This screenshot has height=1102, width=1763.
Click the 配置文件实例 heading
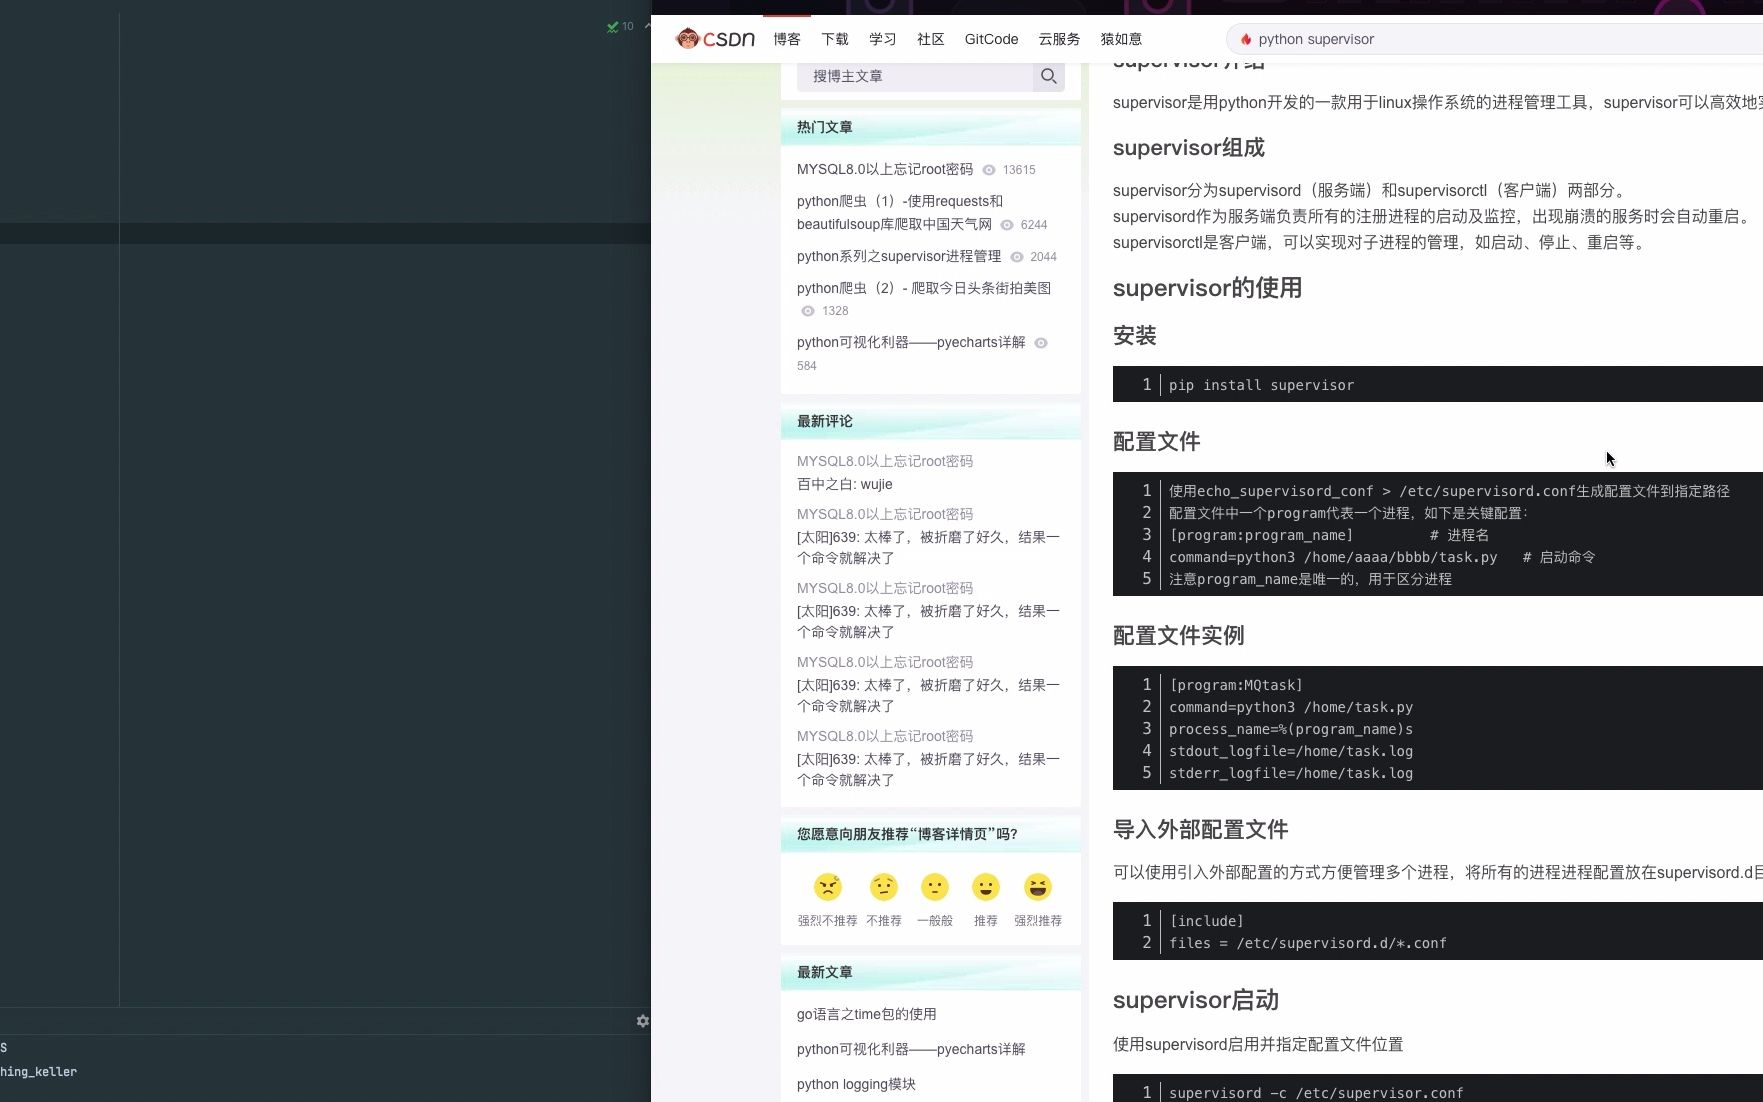click(x=1179, y=636)
